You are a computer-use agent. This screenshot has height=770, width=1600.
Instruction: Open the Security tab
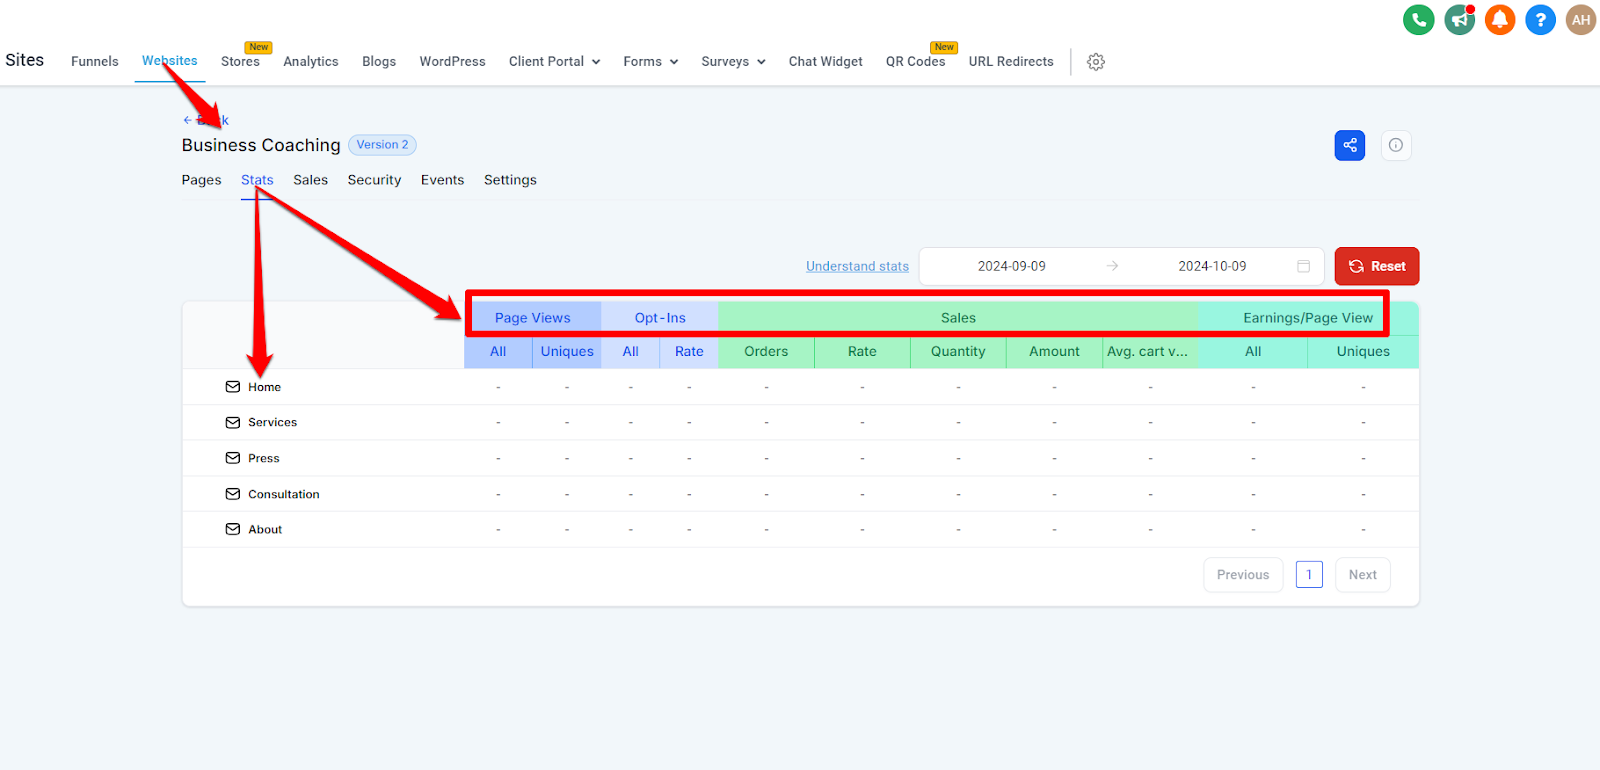374,180
